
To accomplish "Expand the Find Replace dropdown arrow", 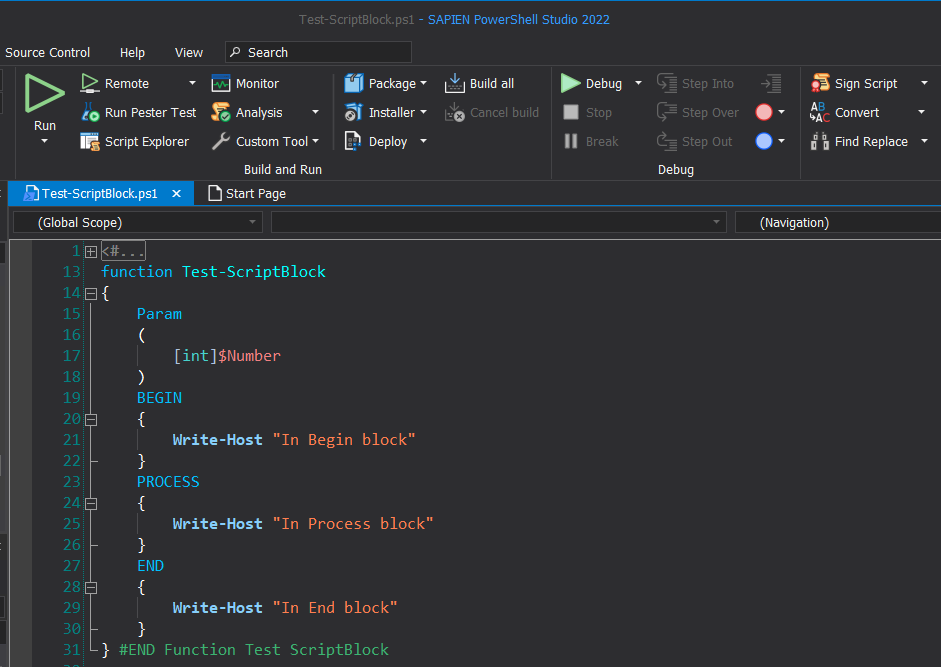I will 924,141.
